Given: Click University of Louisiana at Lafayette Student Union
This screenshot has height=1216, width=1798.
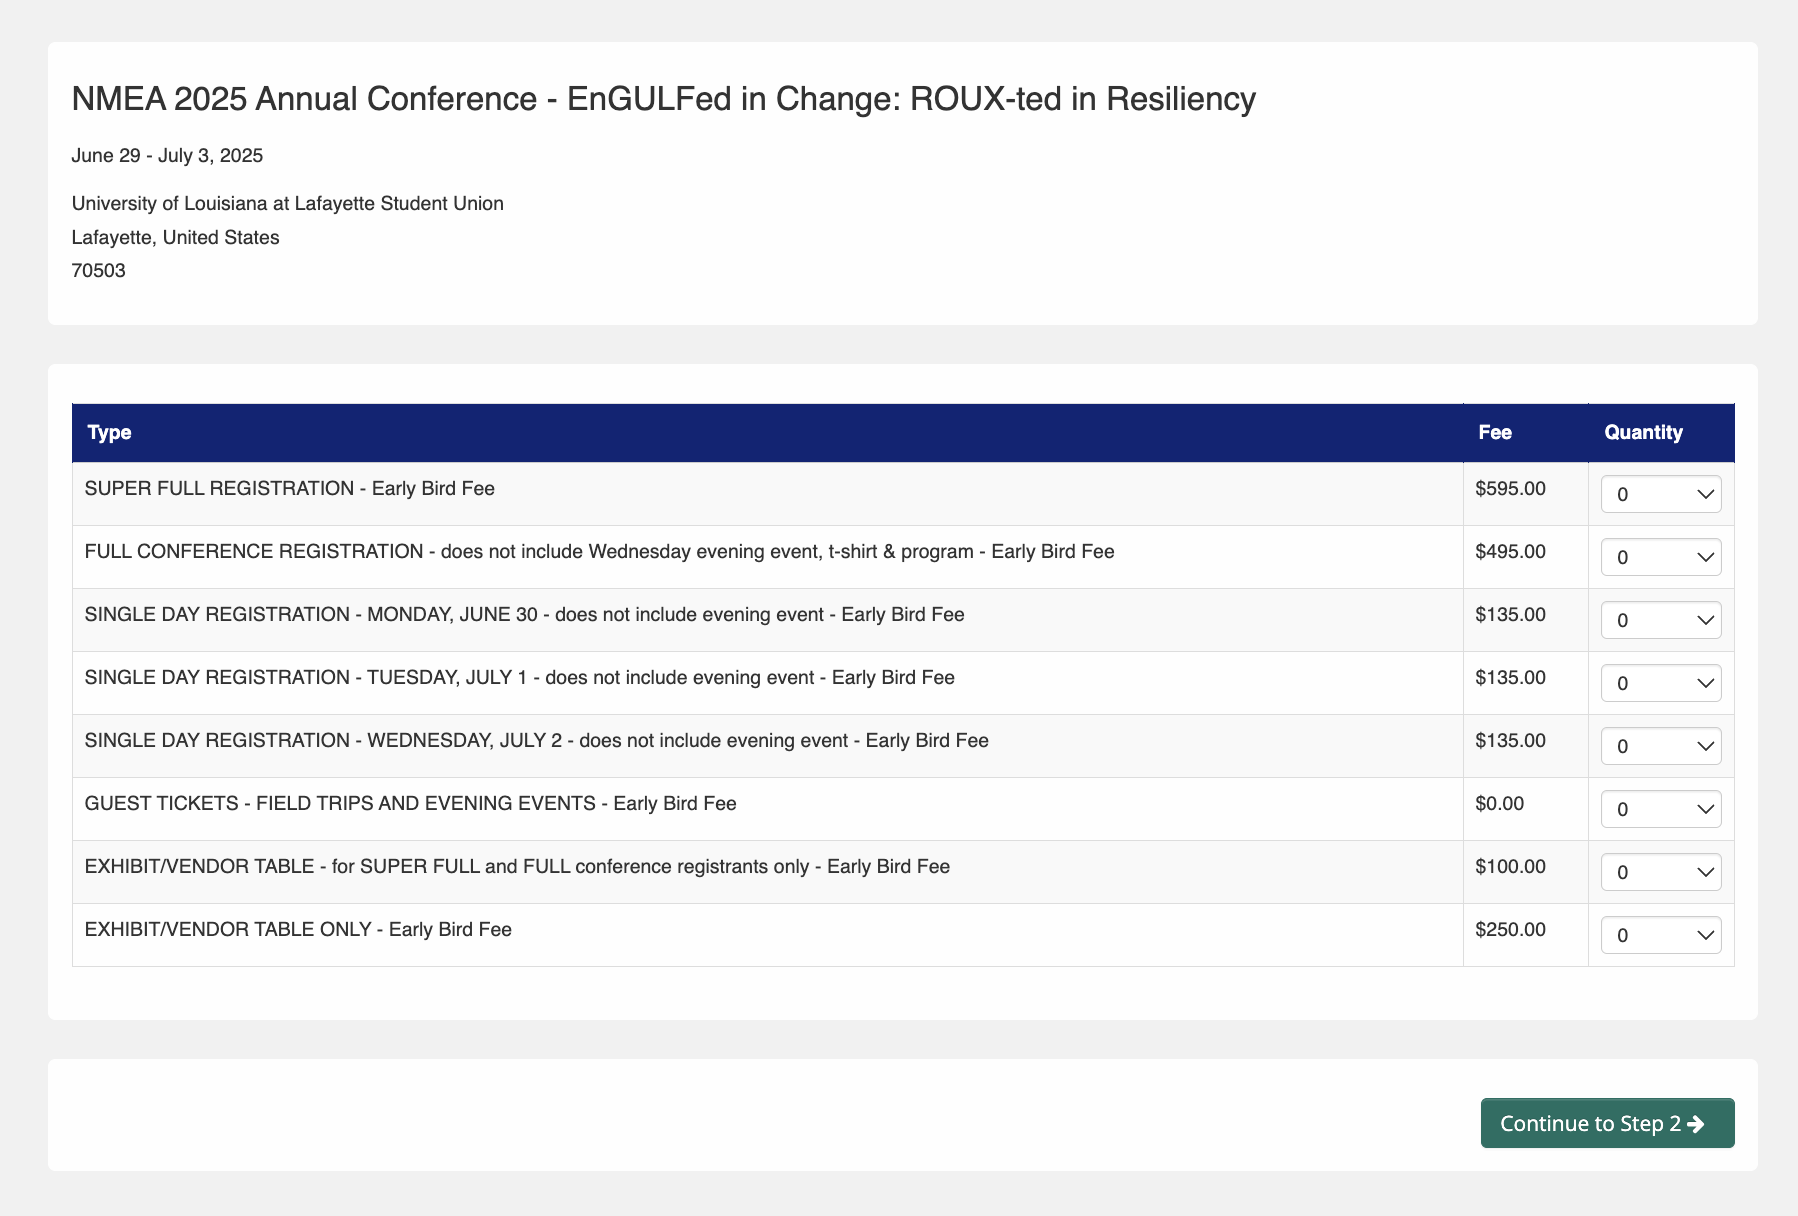Looking at the screenshot, I should tap(288, 203).
